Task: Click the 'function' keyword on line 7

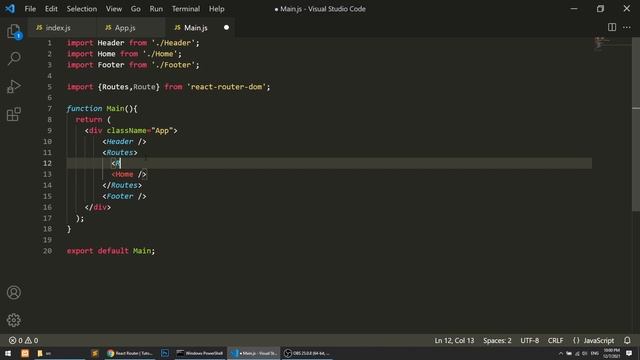Action: click(84, 109)
